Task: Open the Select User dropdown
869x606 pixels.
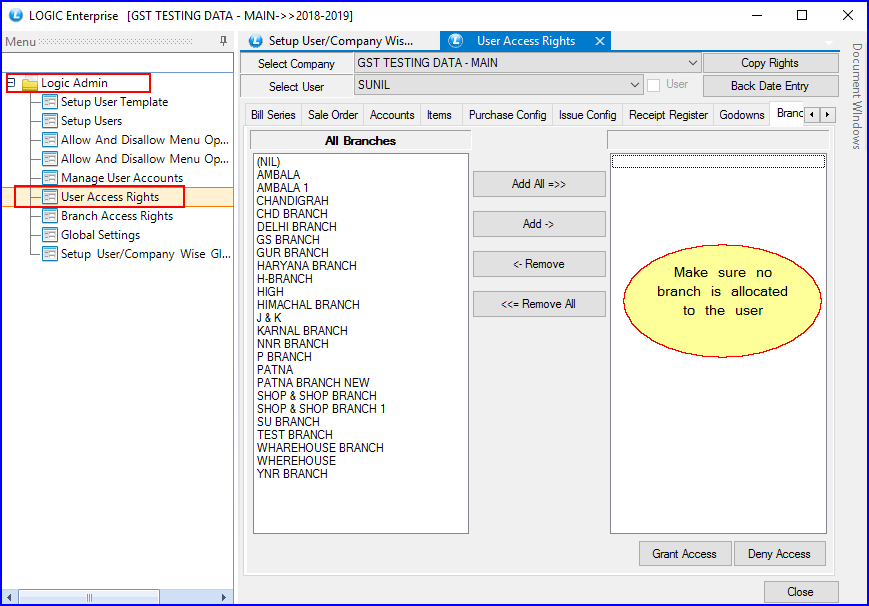Action: pos(635,86)
